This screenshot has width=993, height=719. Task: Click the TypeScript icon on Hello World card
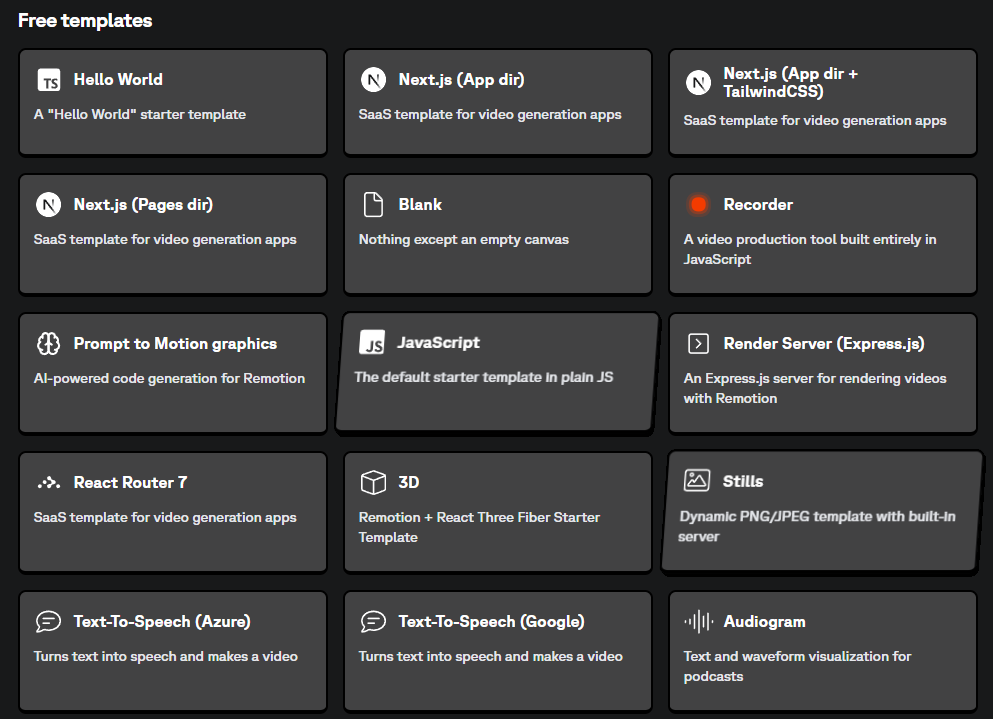tap(49, 80)
